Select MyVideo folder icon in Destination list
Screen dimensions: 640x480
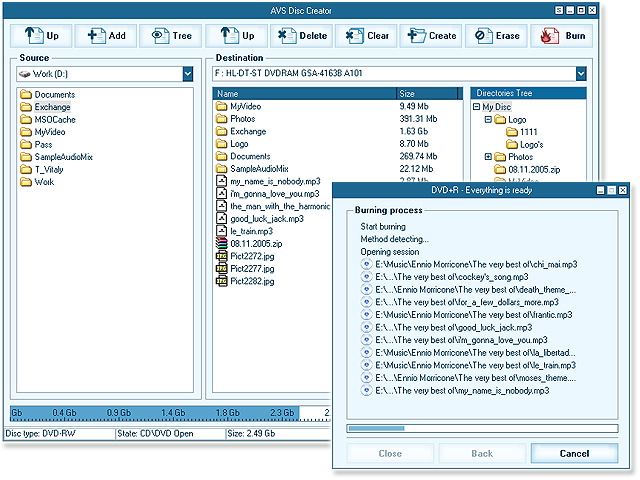coord(222,107)
